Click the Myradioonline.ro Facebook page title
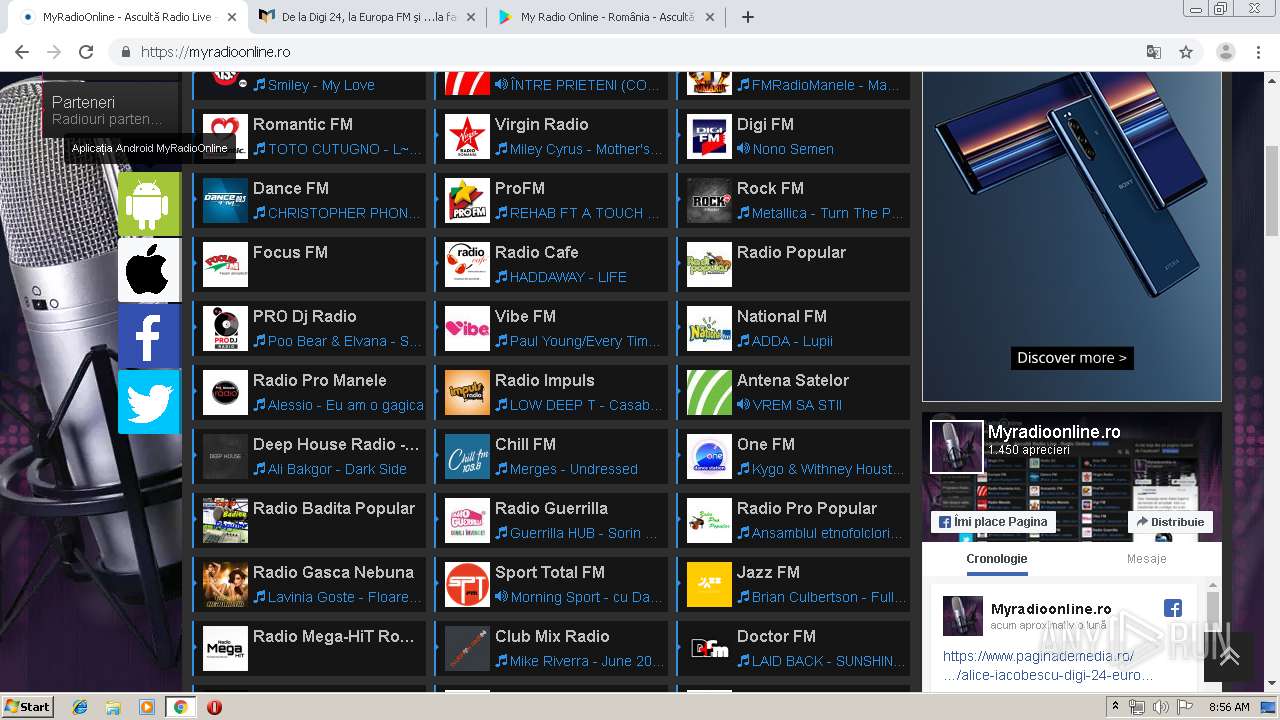This screenshot has width=1280, height=720. (x=1054, y=432)
